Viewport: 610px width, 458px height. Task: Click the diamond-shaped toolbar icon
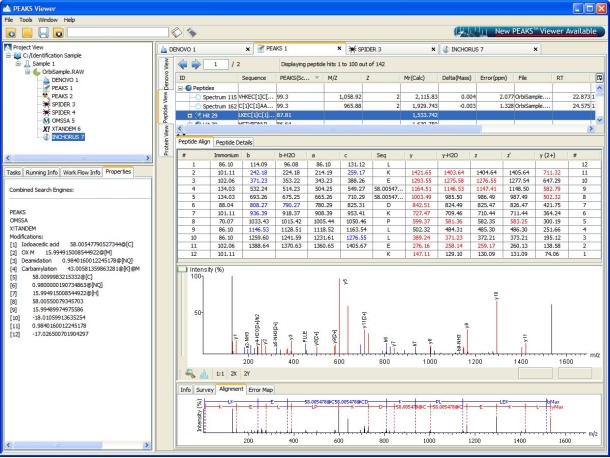tap(176, 32)
